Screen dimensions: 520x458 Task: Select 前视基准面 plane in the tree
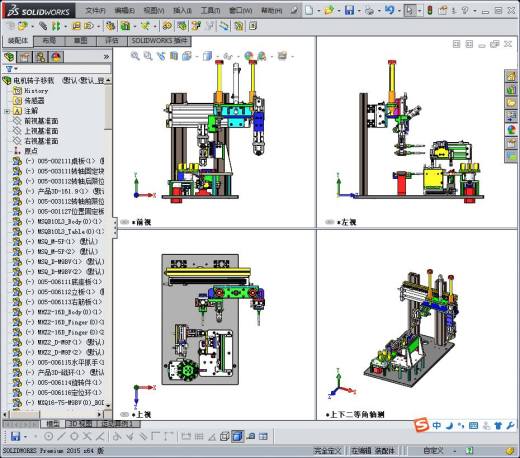click(41, 121)
